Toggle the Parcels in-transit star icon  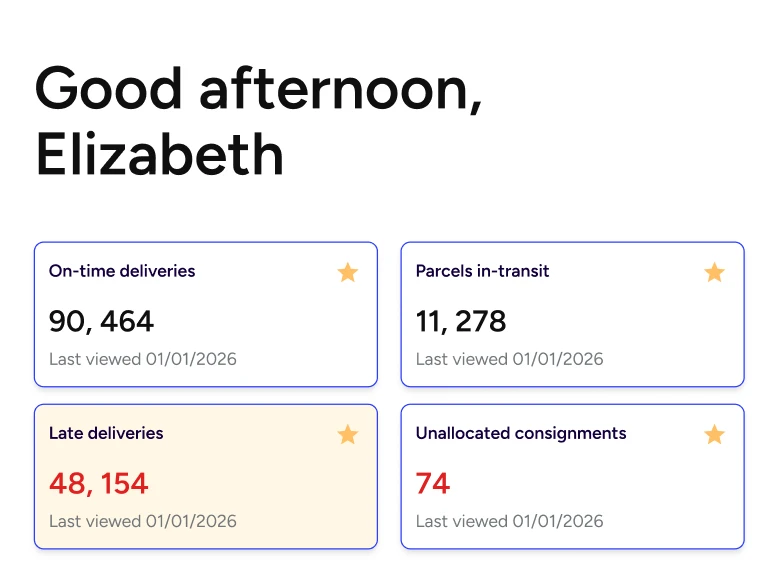(x=714, y=272)
